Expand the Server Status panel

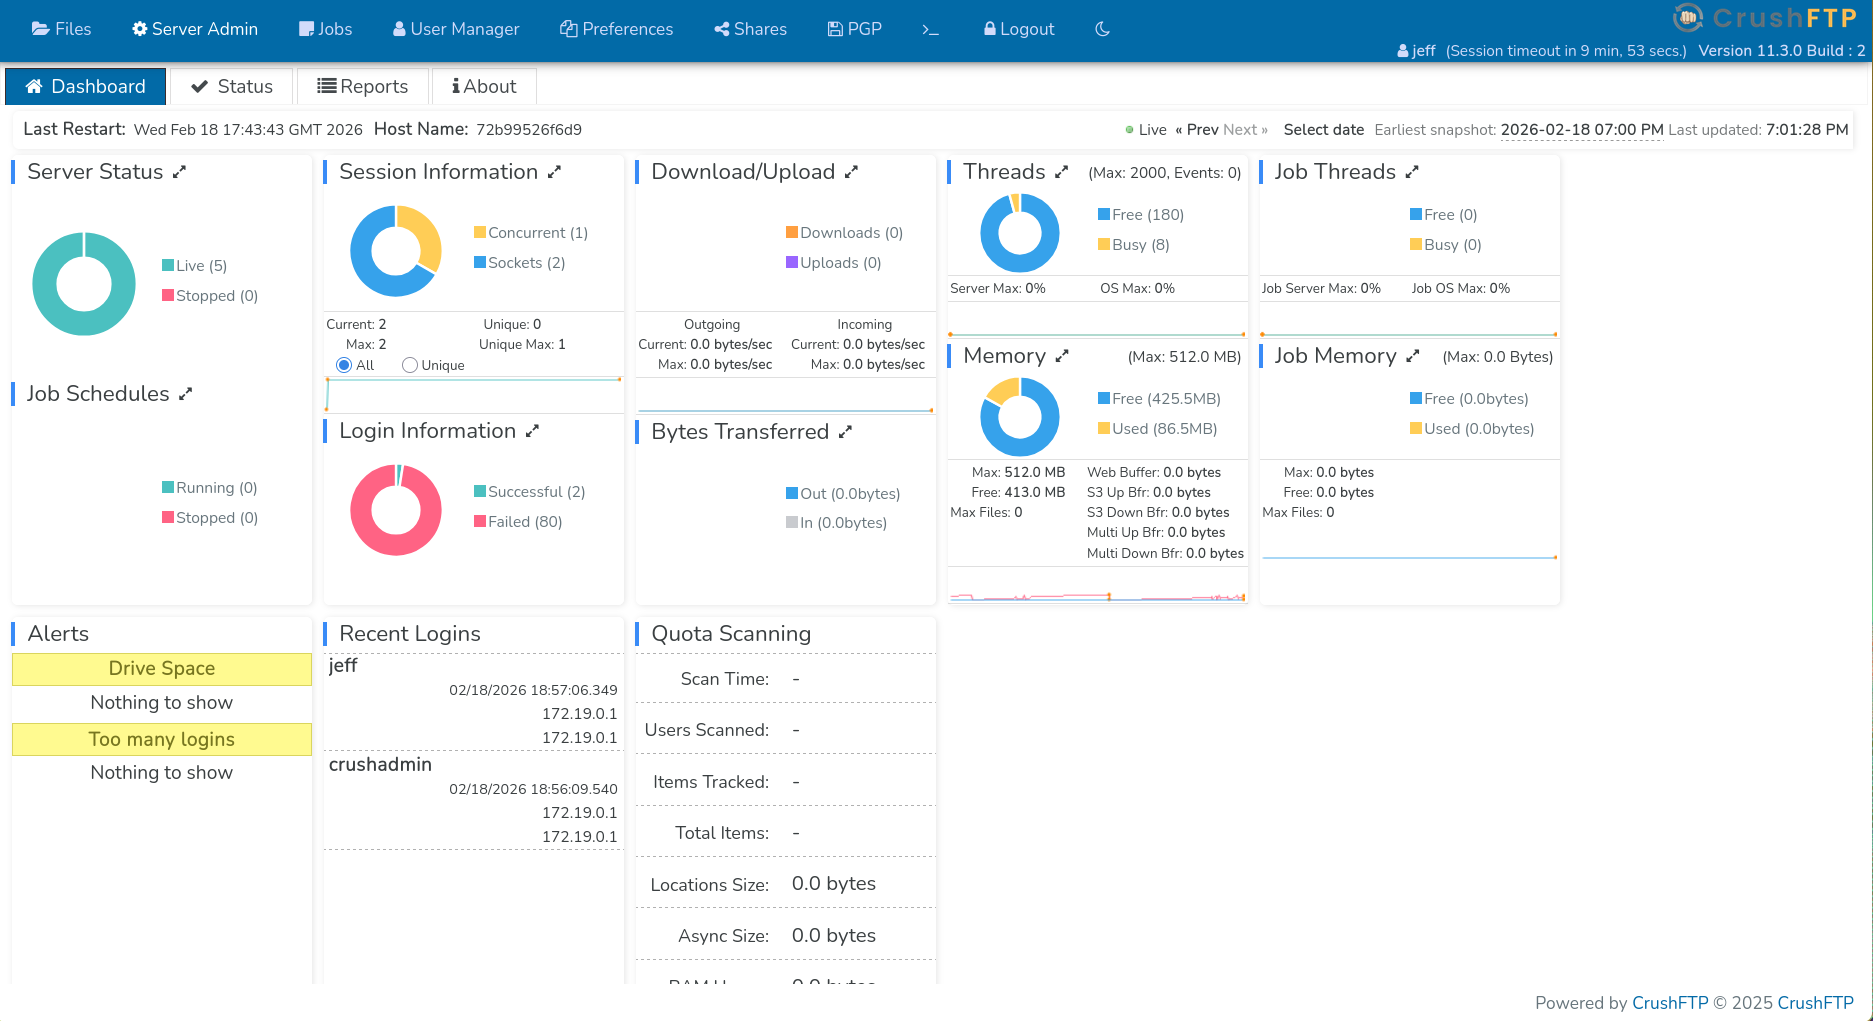pos(180,172)
